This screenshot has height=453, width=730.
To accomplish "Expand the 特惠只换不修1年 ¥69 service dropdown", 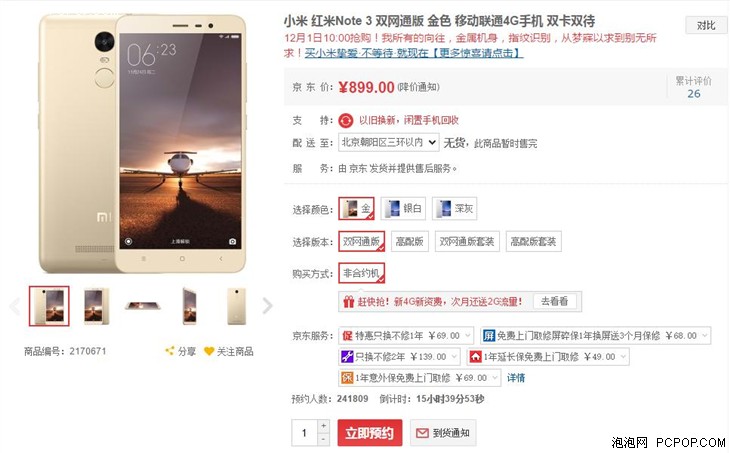I will click(406, 335).
